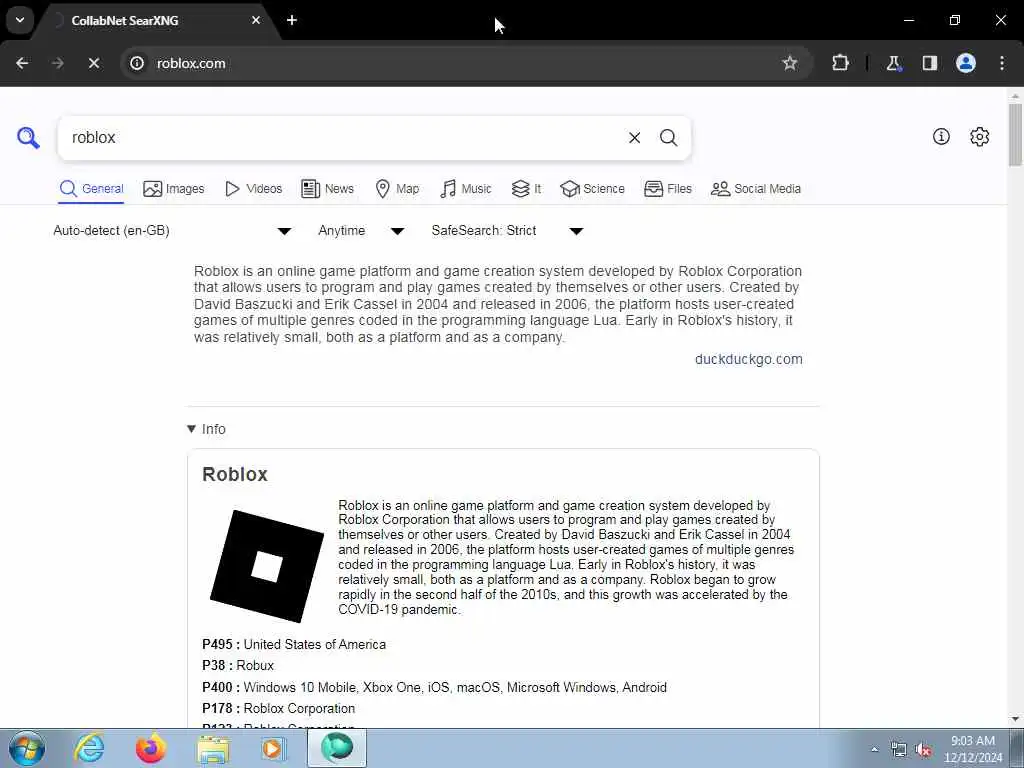
Task: Open tab search dropdown arrow
Action: click(x=20, y=20)
